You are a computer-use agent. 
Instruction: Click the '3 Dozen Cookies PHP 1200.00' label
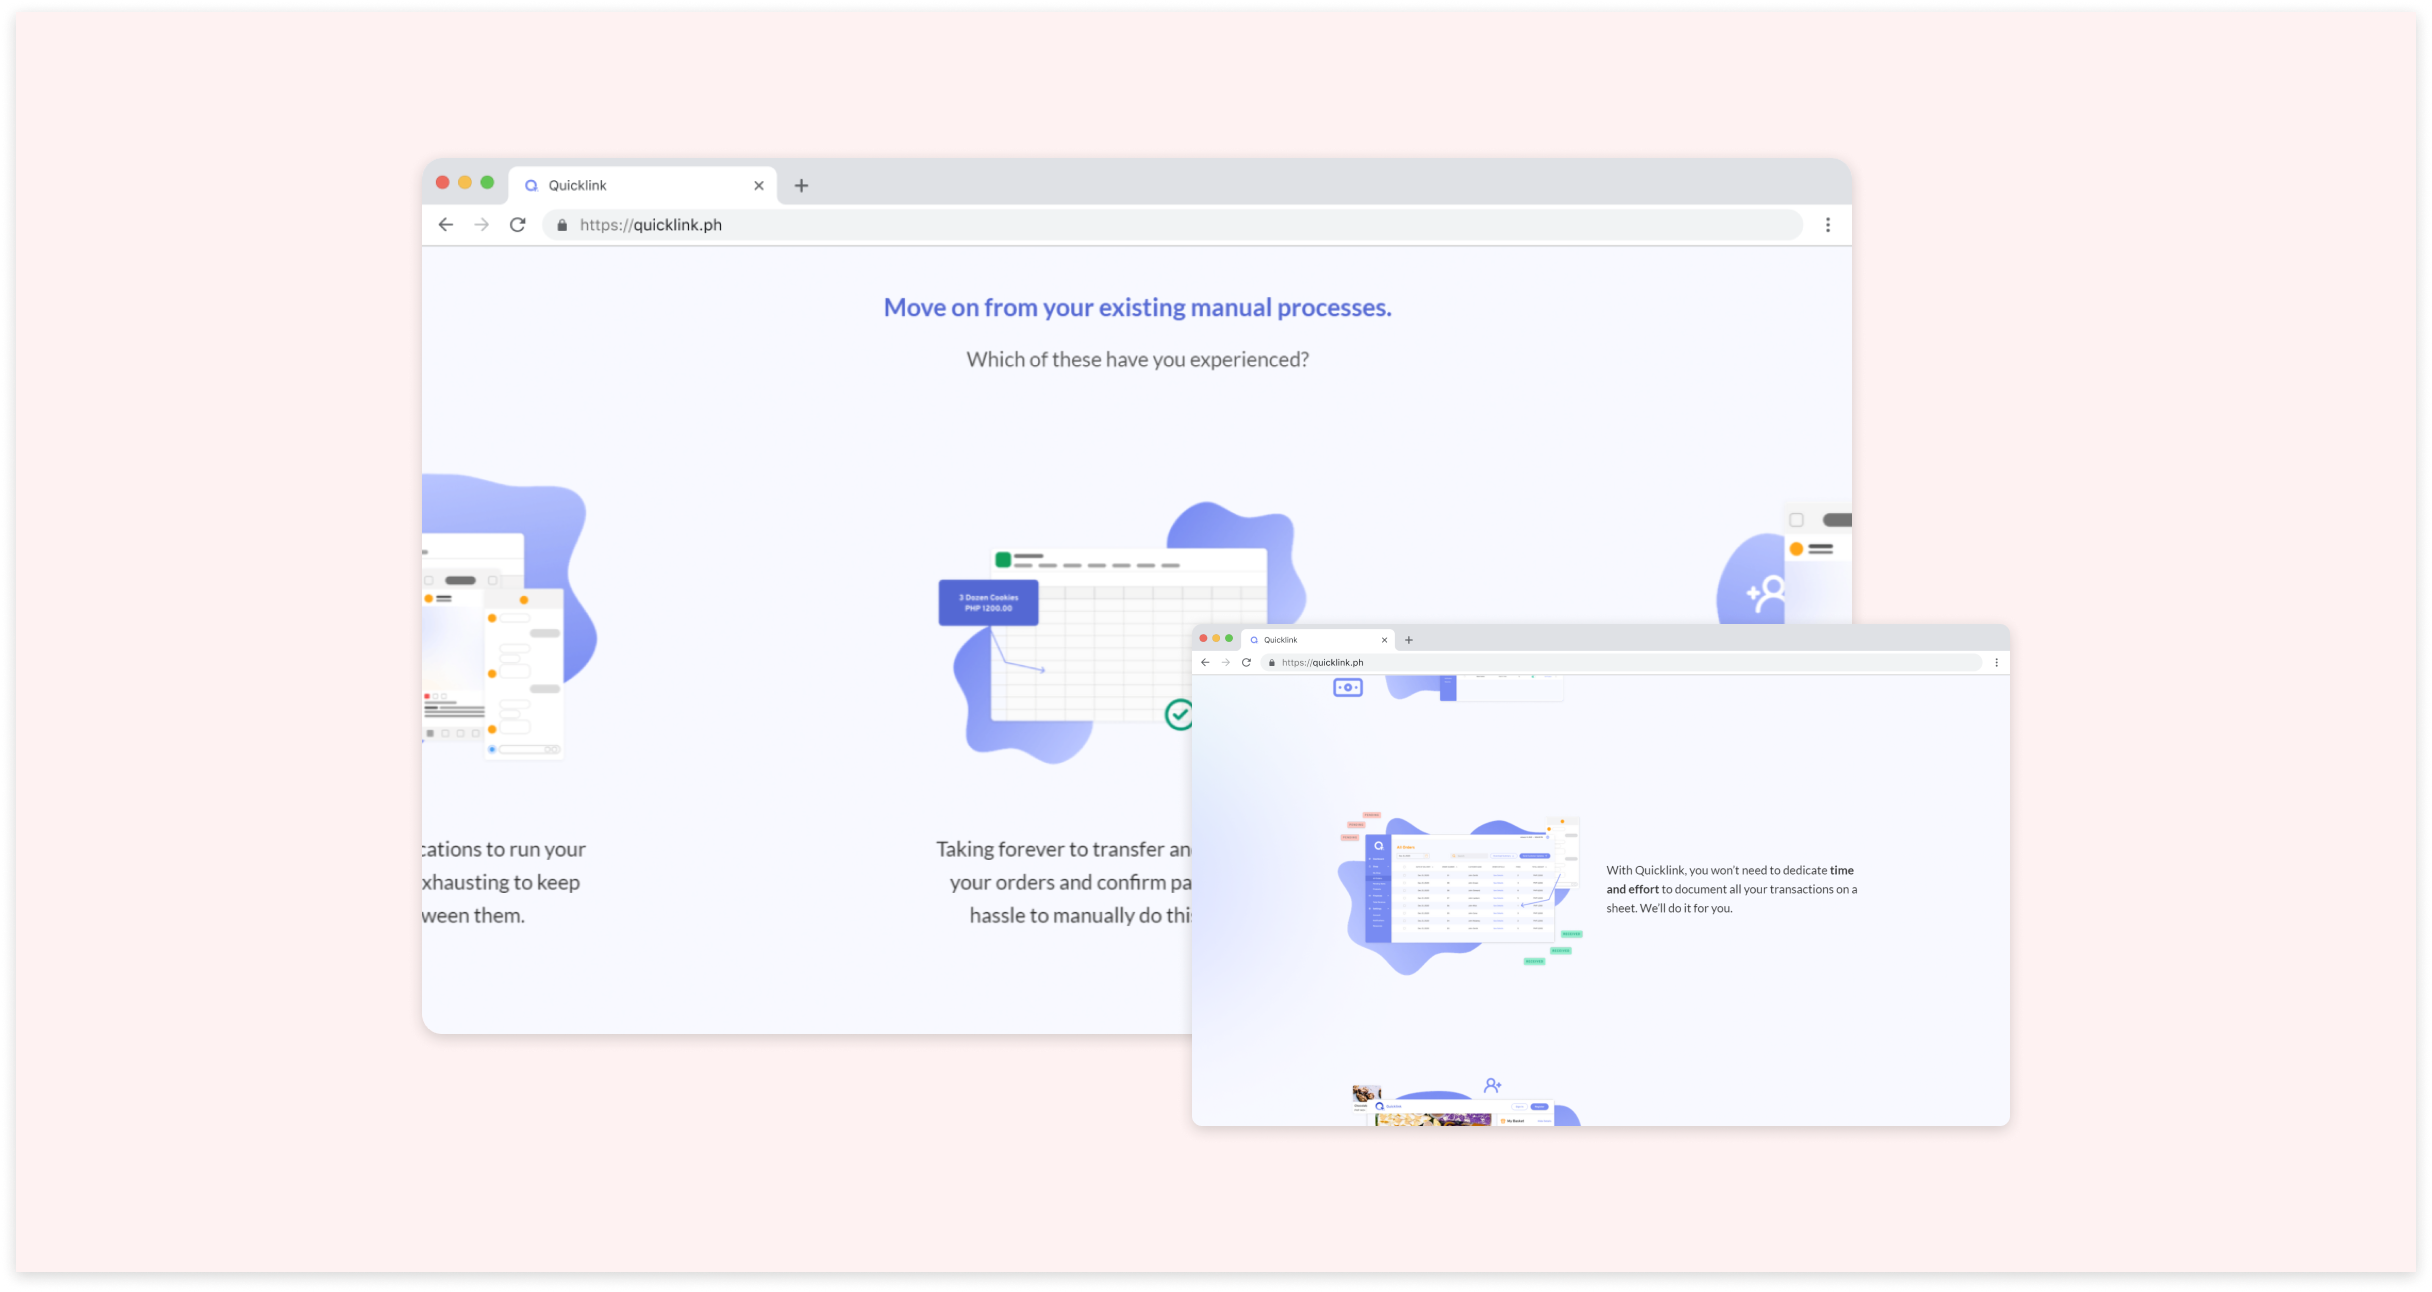988,603
